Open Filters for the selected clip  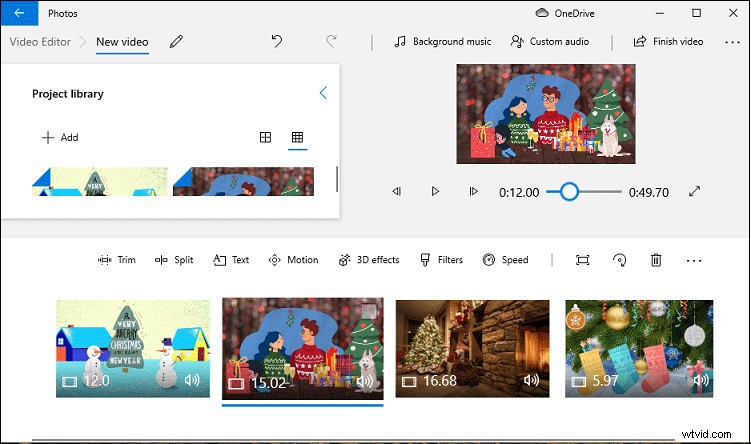[441, 260]
